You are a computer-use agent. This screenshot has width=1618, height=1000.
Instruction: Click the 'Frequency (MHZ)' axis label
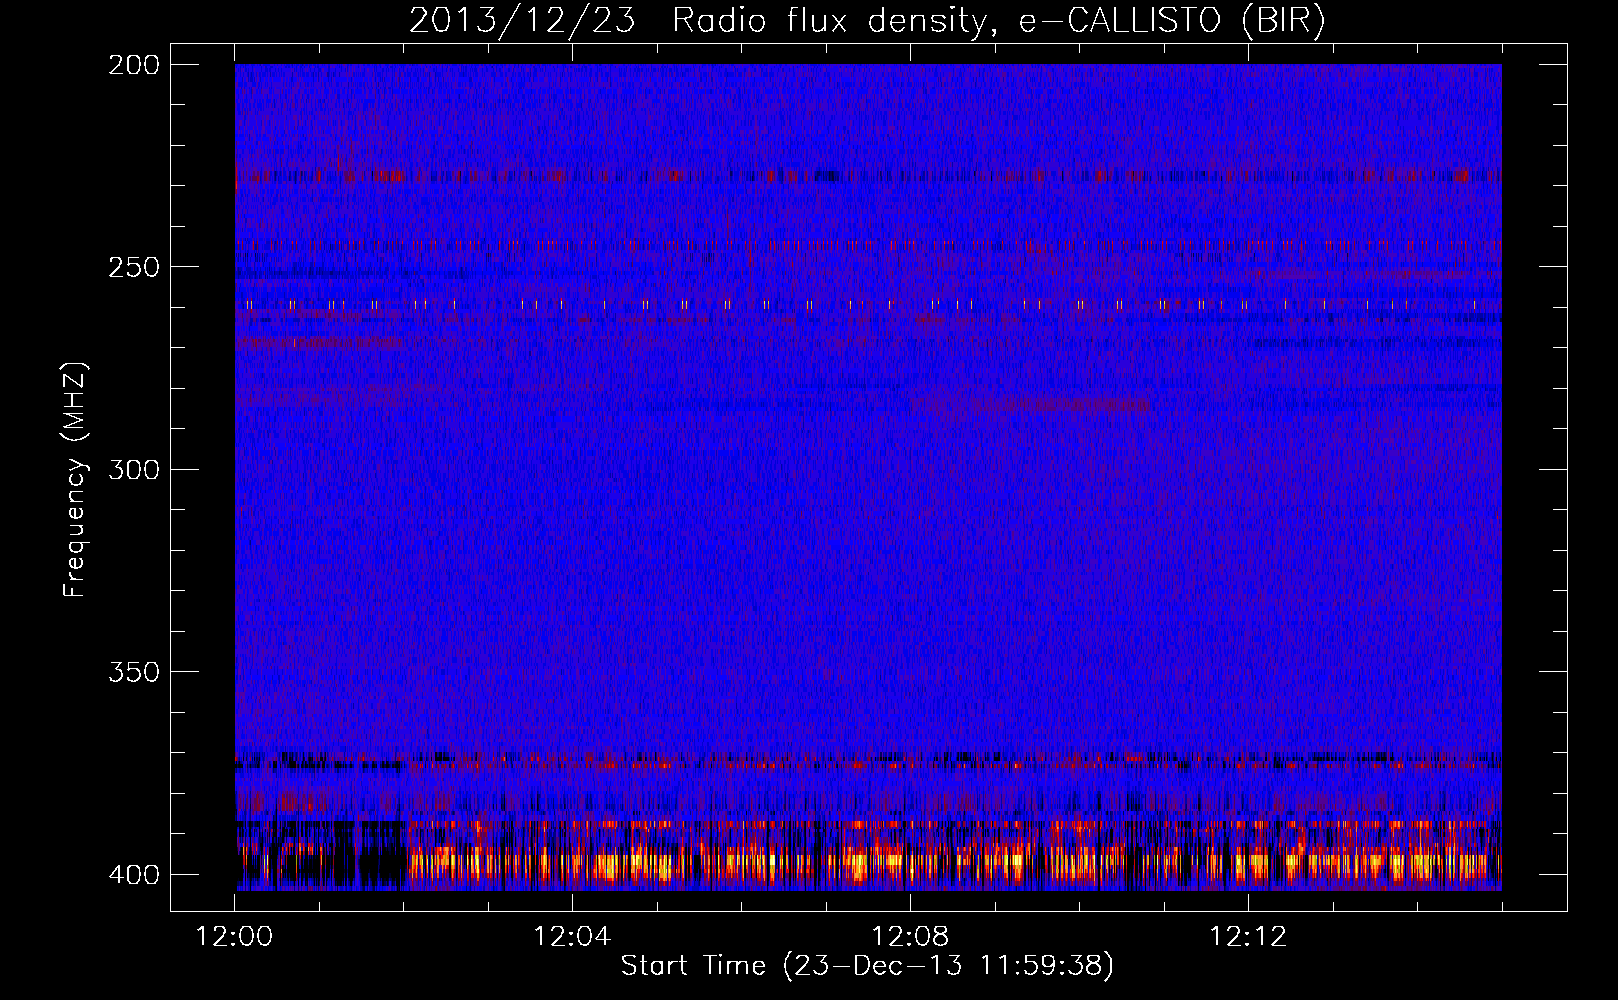pyautogui.click(x=75, y=479)
